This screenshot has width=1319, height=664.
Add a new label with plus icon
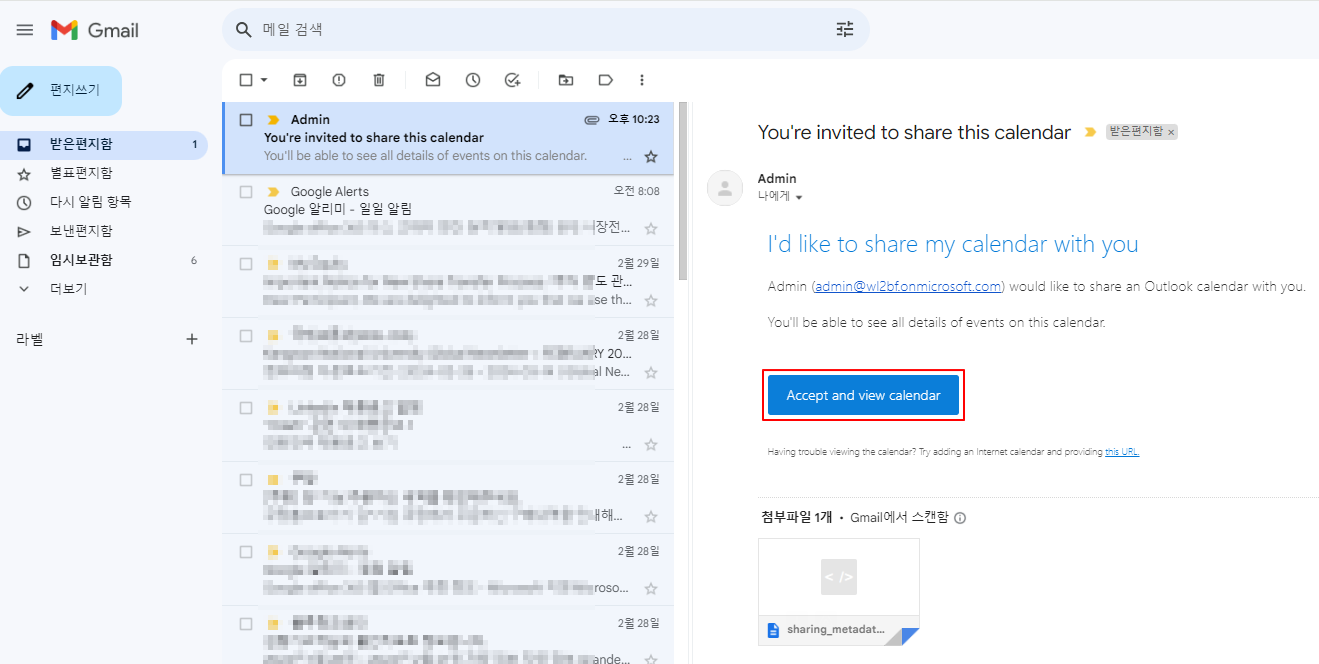click(192, 339)
